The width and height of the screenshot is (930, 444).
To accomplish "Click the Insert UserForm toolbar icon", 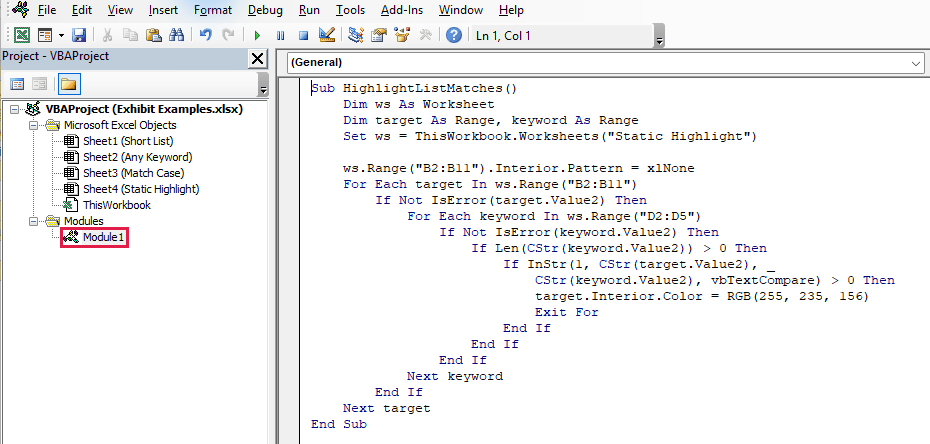I will (45, 36).
